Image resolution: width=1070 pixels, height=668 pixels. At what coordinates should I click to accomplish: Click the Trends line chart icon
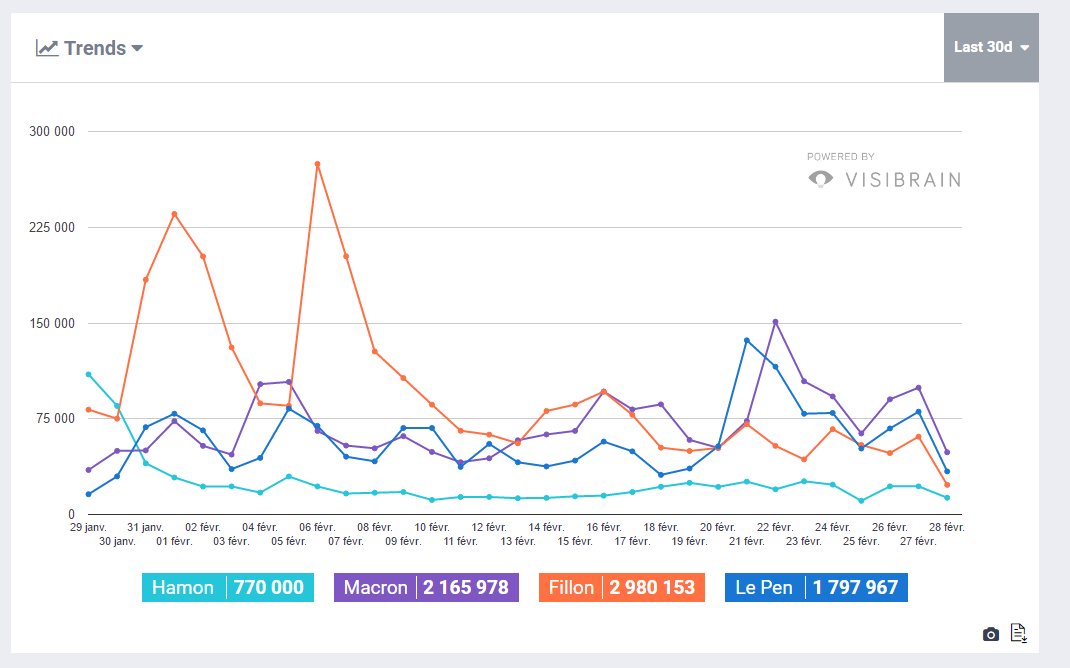[x=47, y=48]
